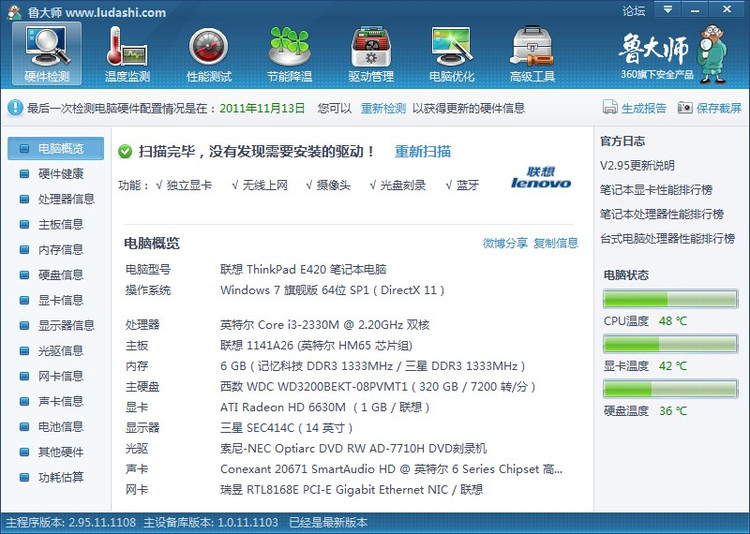Open the 高级工具 toolkit icon
The image size is (750, 534).
[x=532, y=54]
